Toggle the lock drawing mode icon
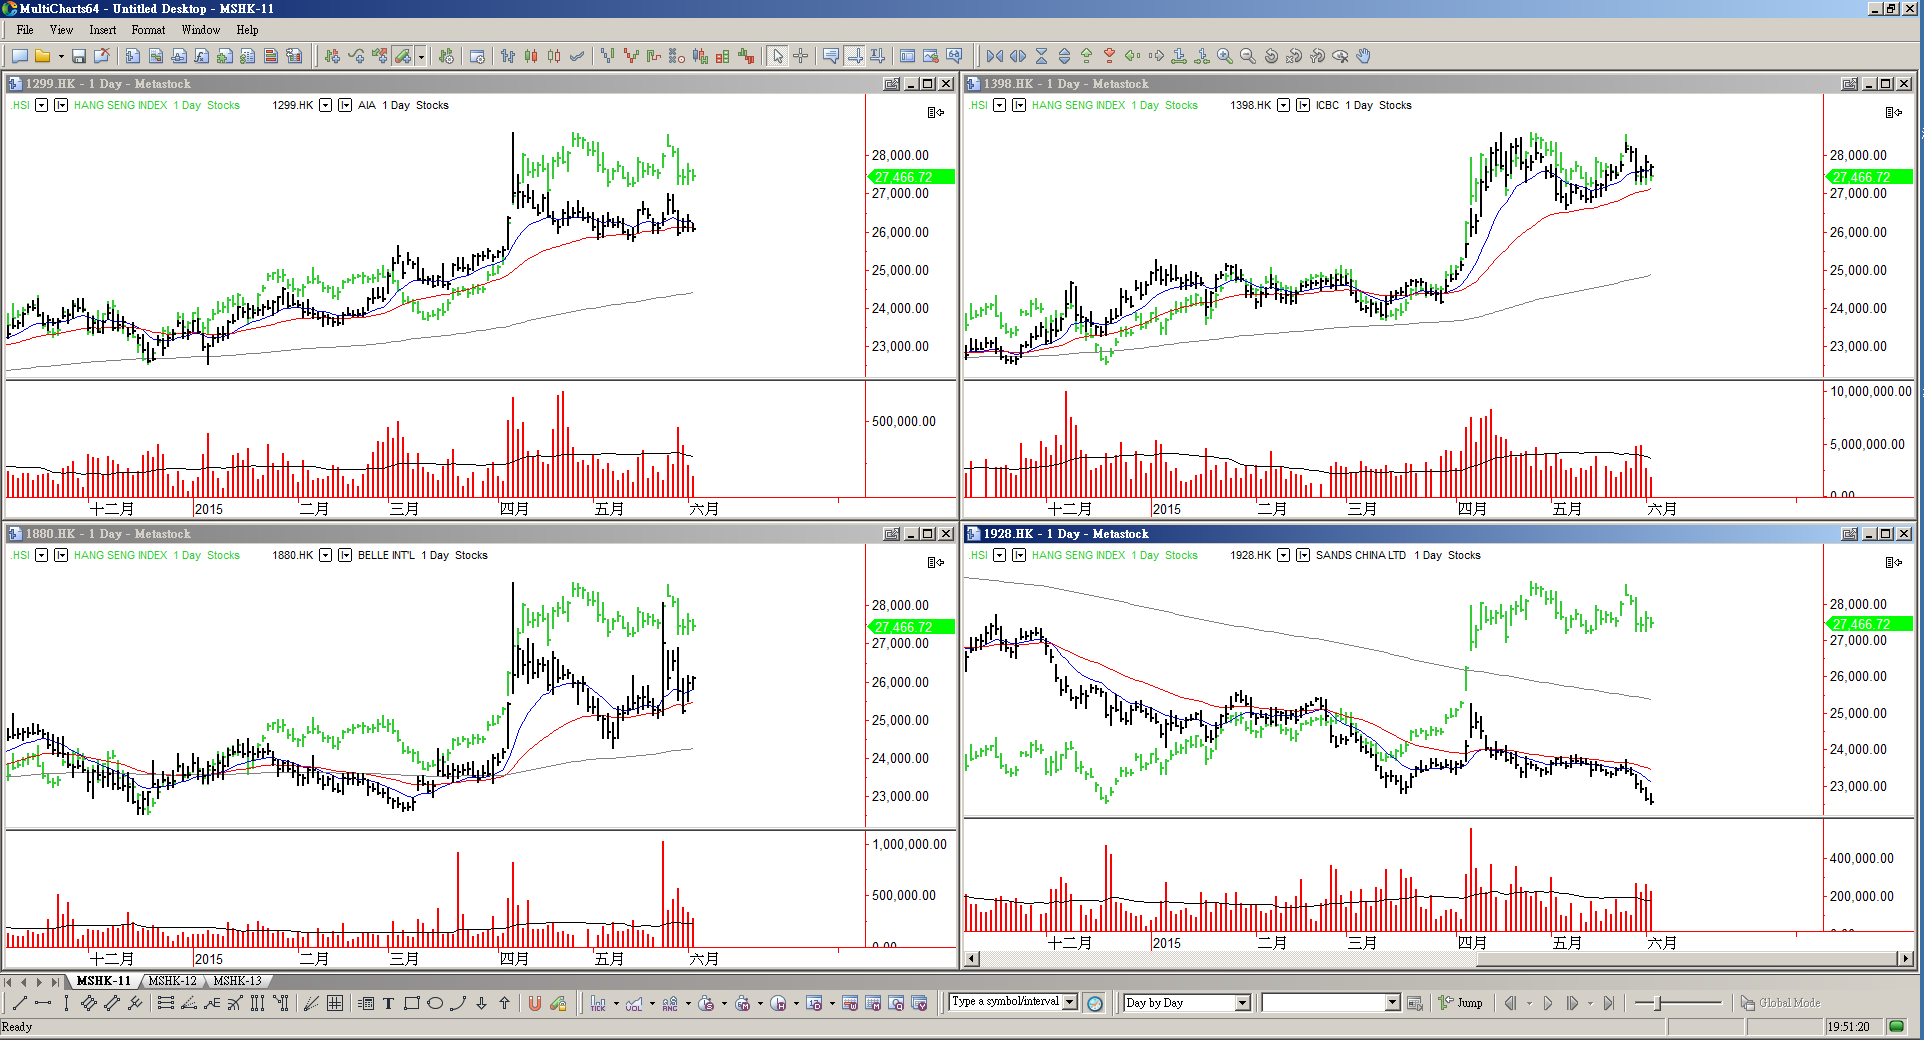 coord(558,1004)
